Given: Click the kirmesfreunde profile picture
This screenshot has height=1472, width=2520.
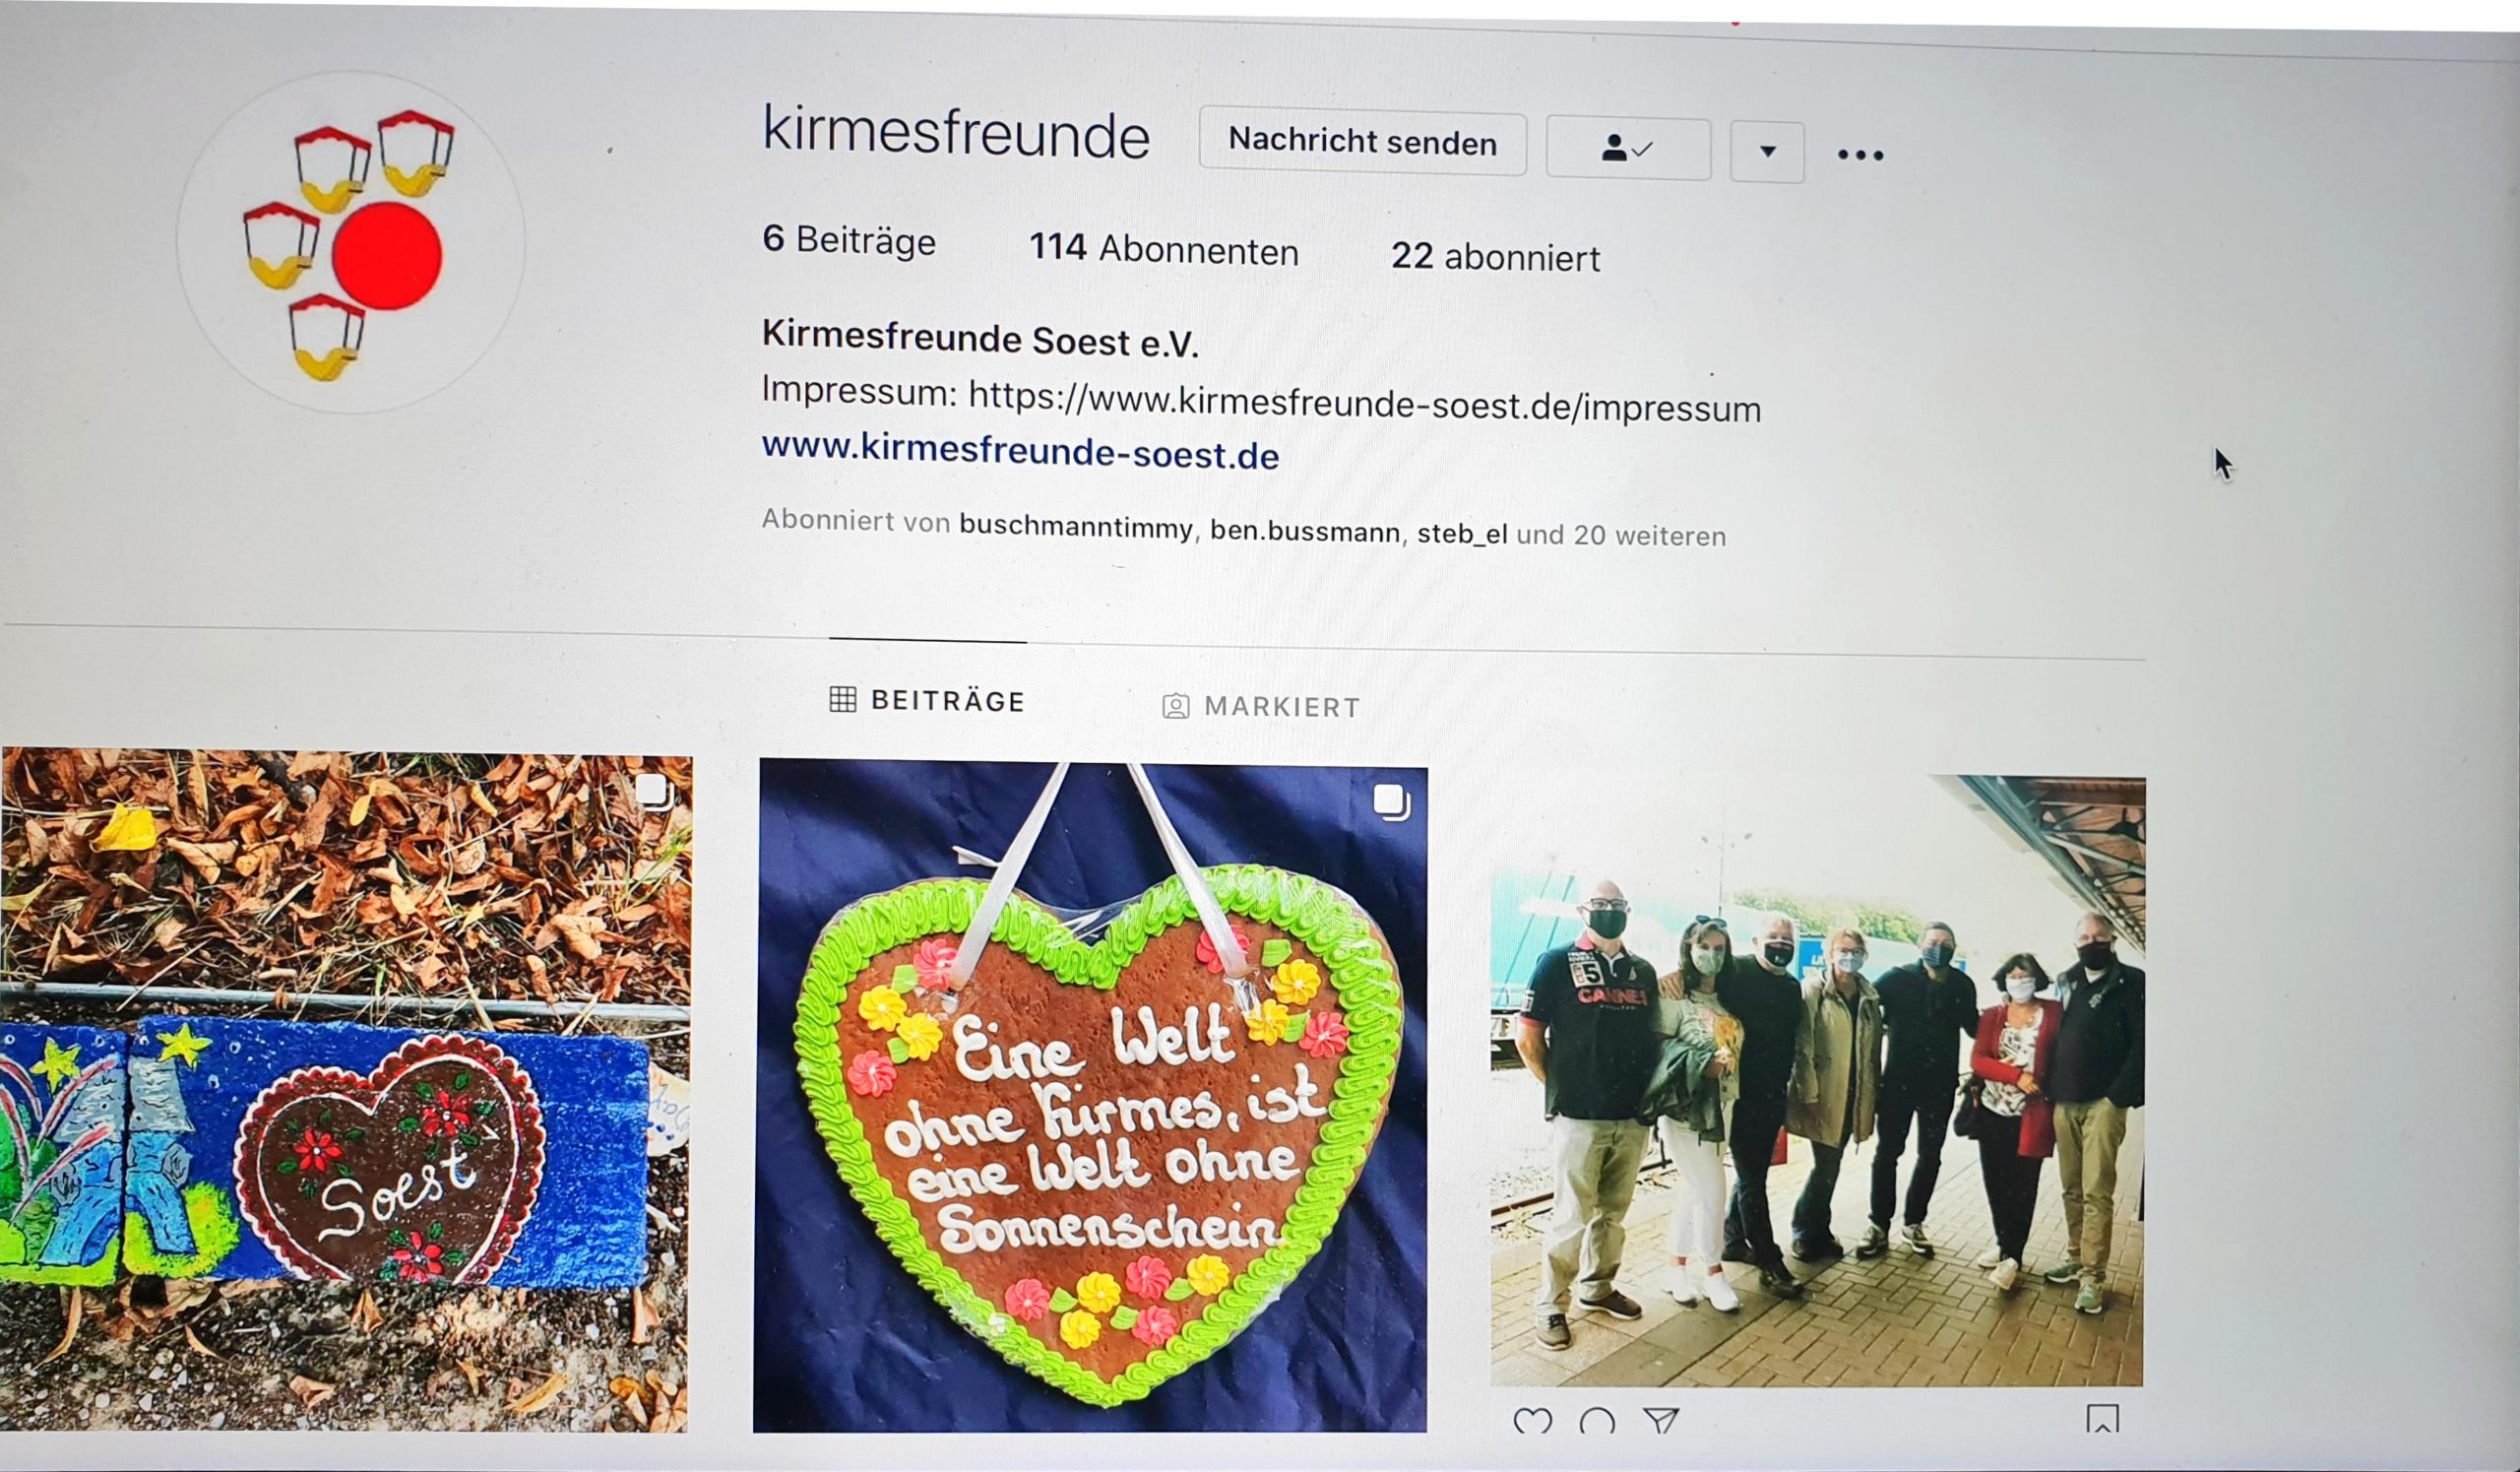Looking at the screenshot, I should pyautogui.click(x=351, y=242).
